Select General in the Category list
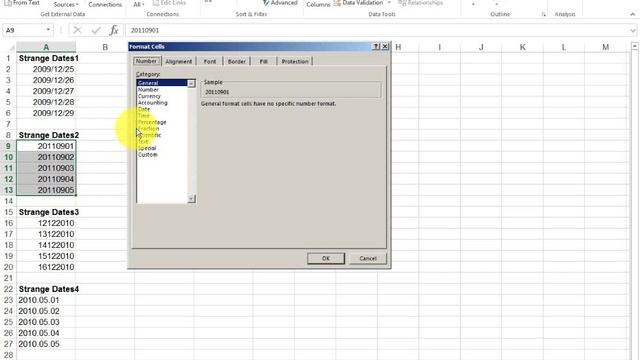Image resolution: width=640 pixels, height=360 pixels. click(162, 83)
